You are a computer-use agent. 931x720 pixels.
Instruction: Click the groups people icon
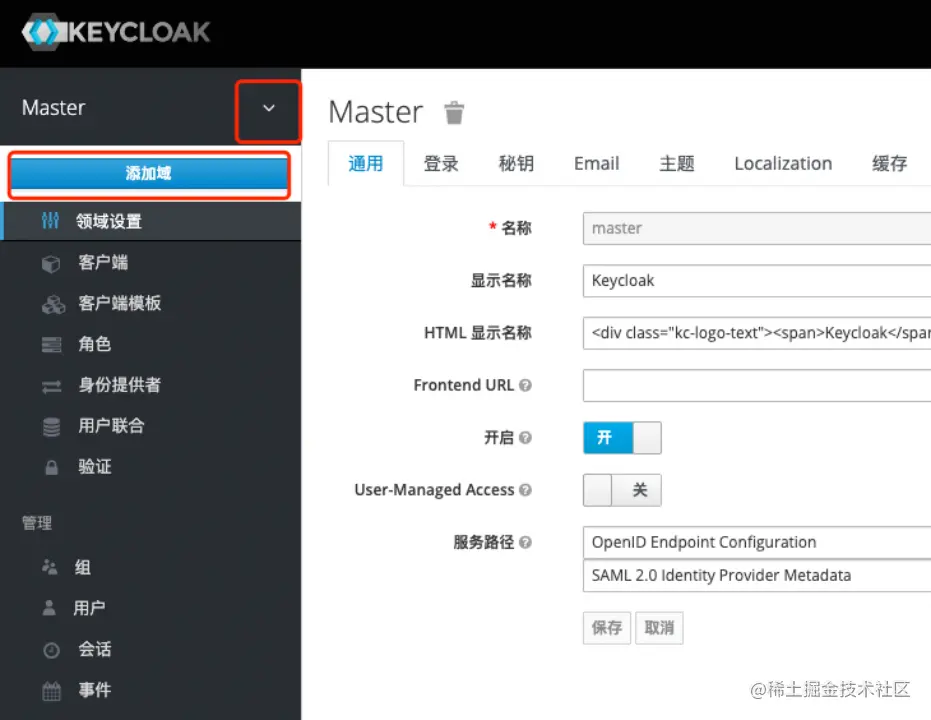(x=50, y=567)
